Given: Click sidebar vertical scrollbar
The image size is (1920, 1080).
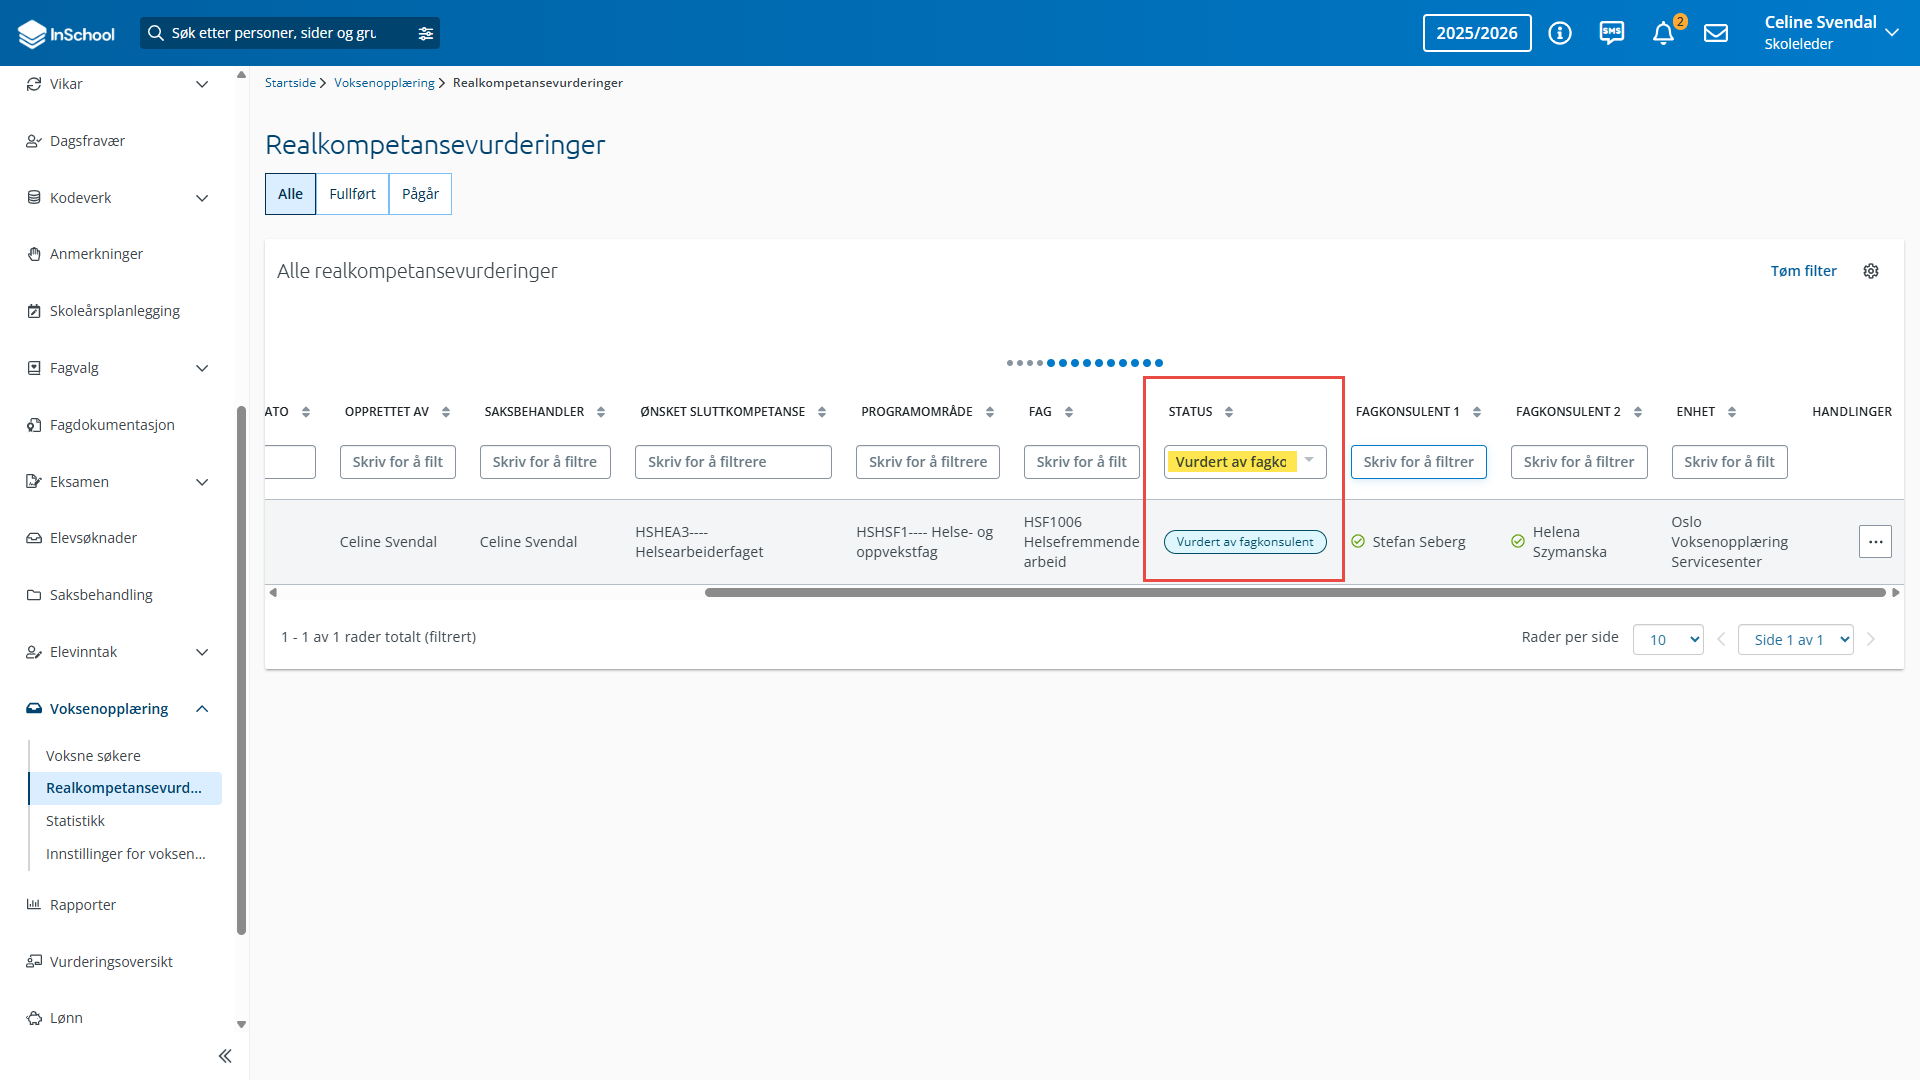Looking at the screenshot, I should point(241,670).
